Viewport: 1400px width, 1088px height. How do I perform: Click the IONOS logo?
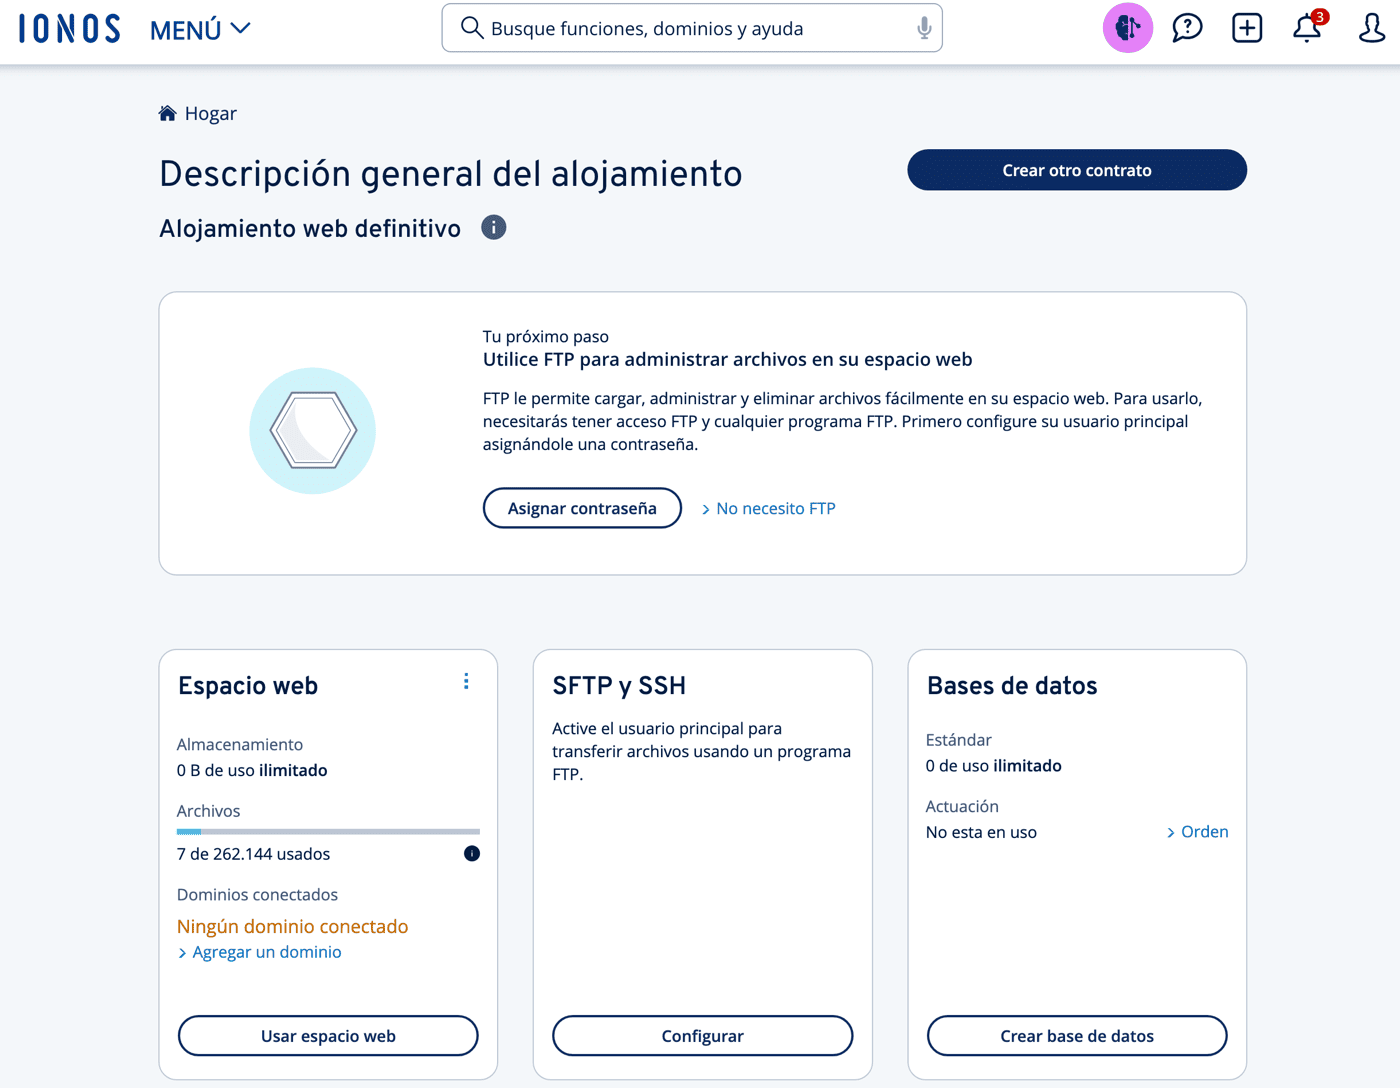[x=70, y=29]
